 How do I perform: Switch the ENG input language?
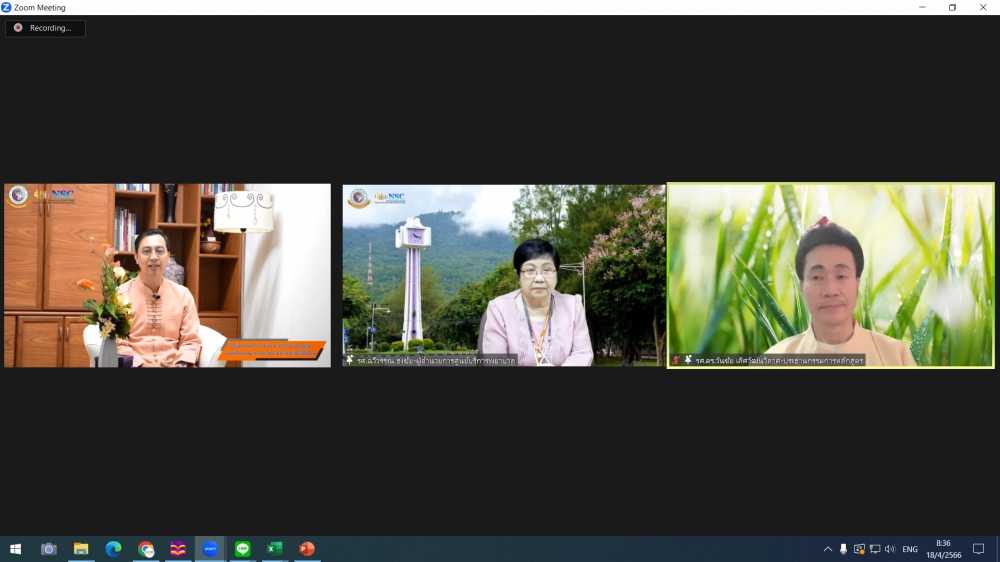click(910, 549)
